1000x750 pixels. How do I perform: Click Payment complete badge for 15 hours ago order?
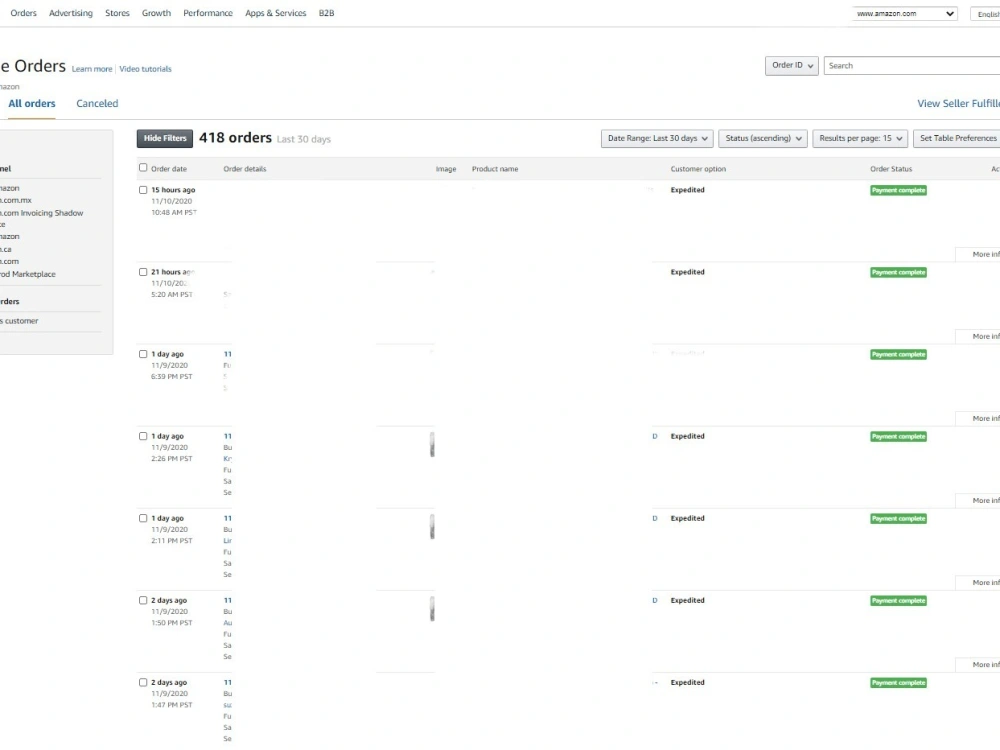click(x=899, y=191)
